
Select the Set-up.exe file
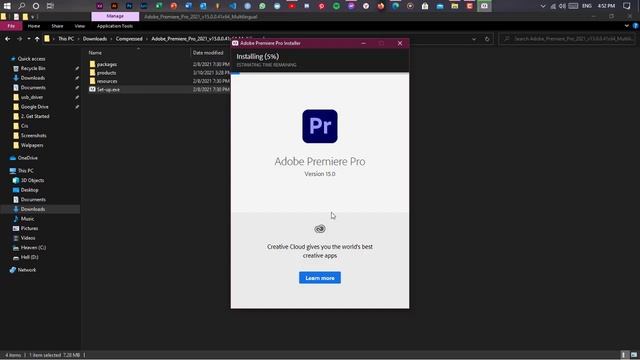pyautogui.click(x=108, y=89)
